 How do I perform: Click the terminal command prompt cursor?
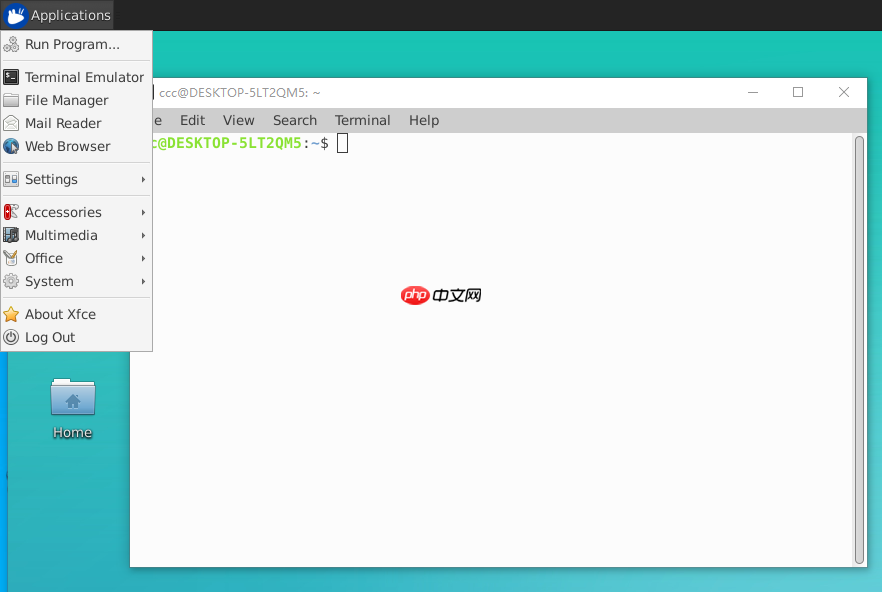coord(341,143)
